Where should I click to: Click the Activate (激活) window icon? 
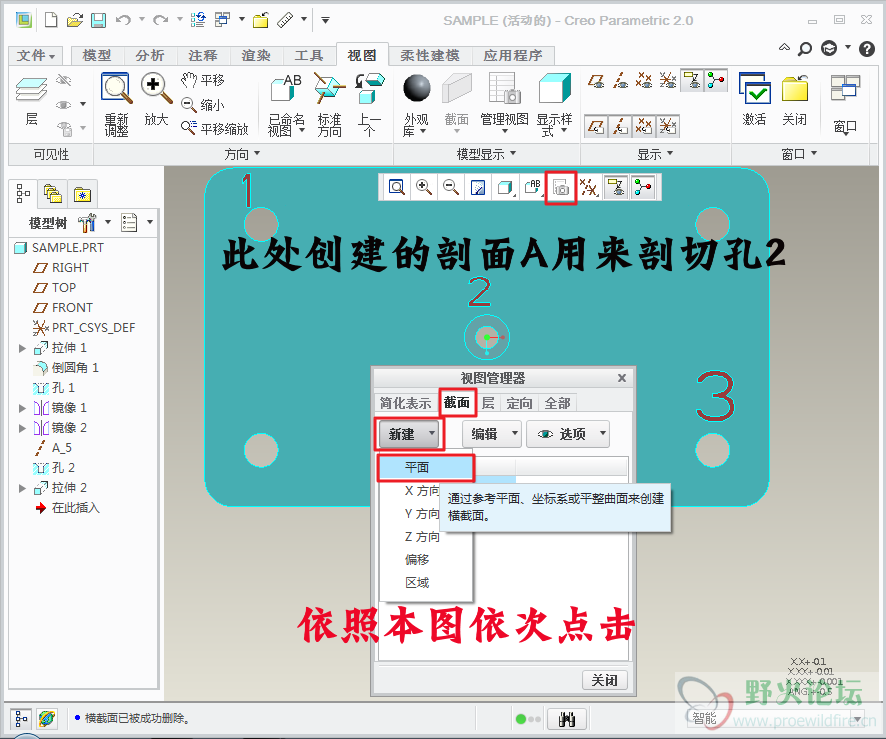pos(755,99)
